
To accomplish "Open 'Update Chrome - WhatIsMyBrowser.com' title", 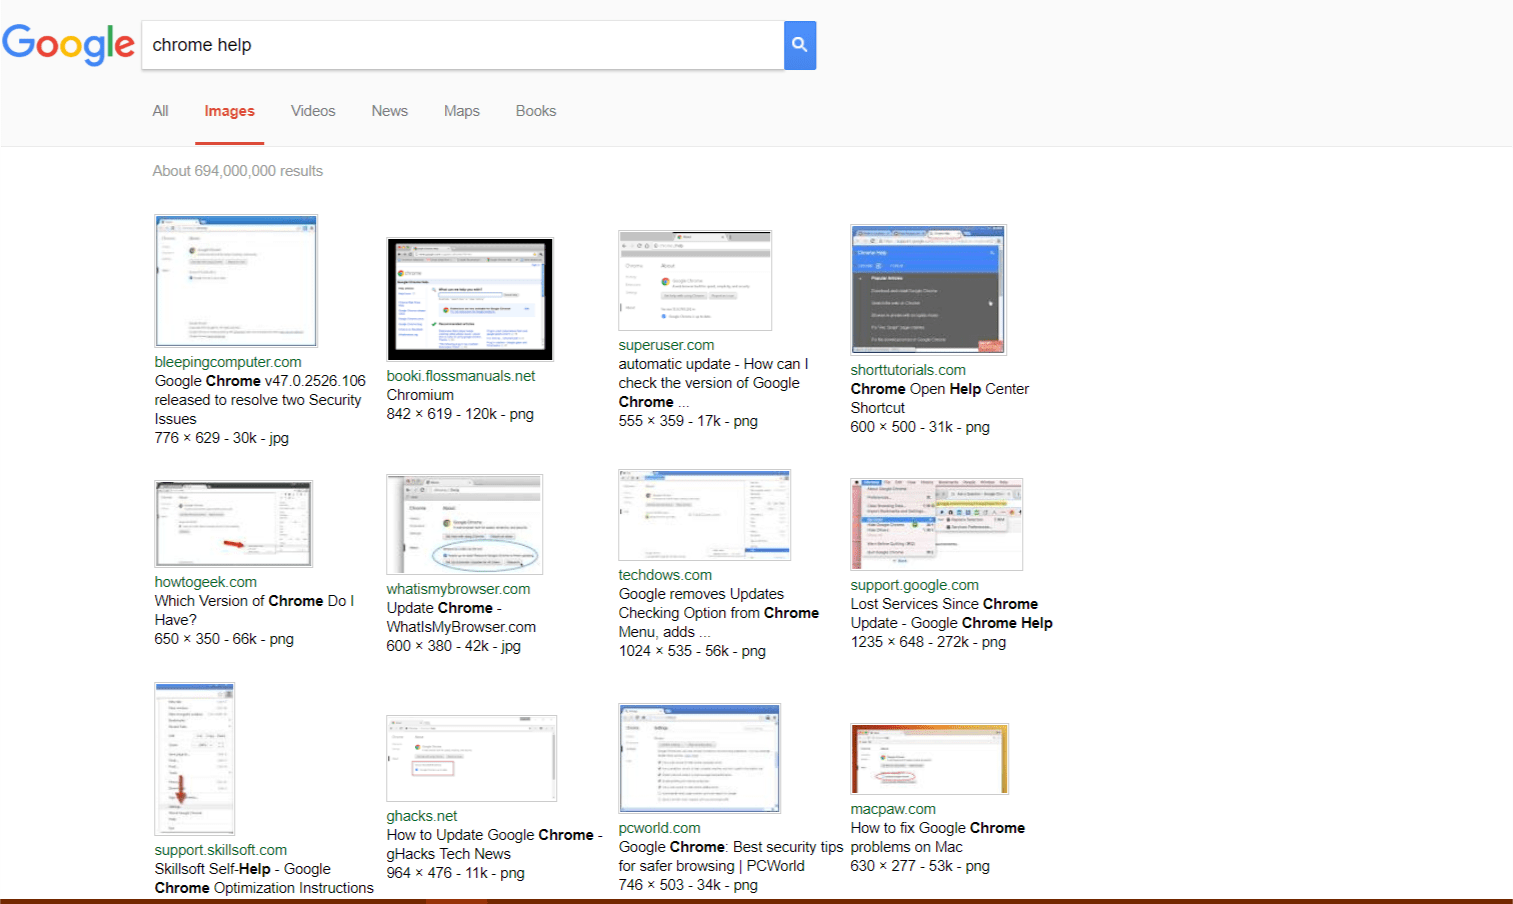I will point(461,617).
